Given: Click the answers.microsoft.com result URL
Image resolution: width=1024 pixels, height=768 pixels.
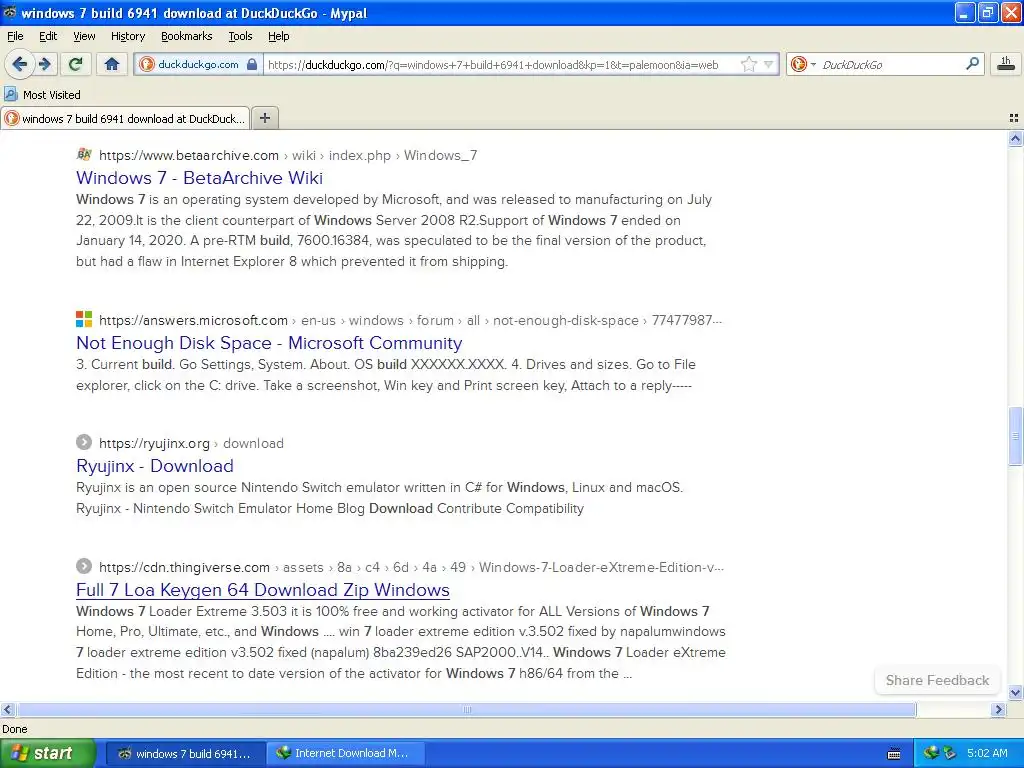Looking at the screenshot, I should [410, 321].
